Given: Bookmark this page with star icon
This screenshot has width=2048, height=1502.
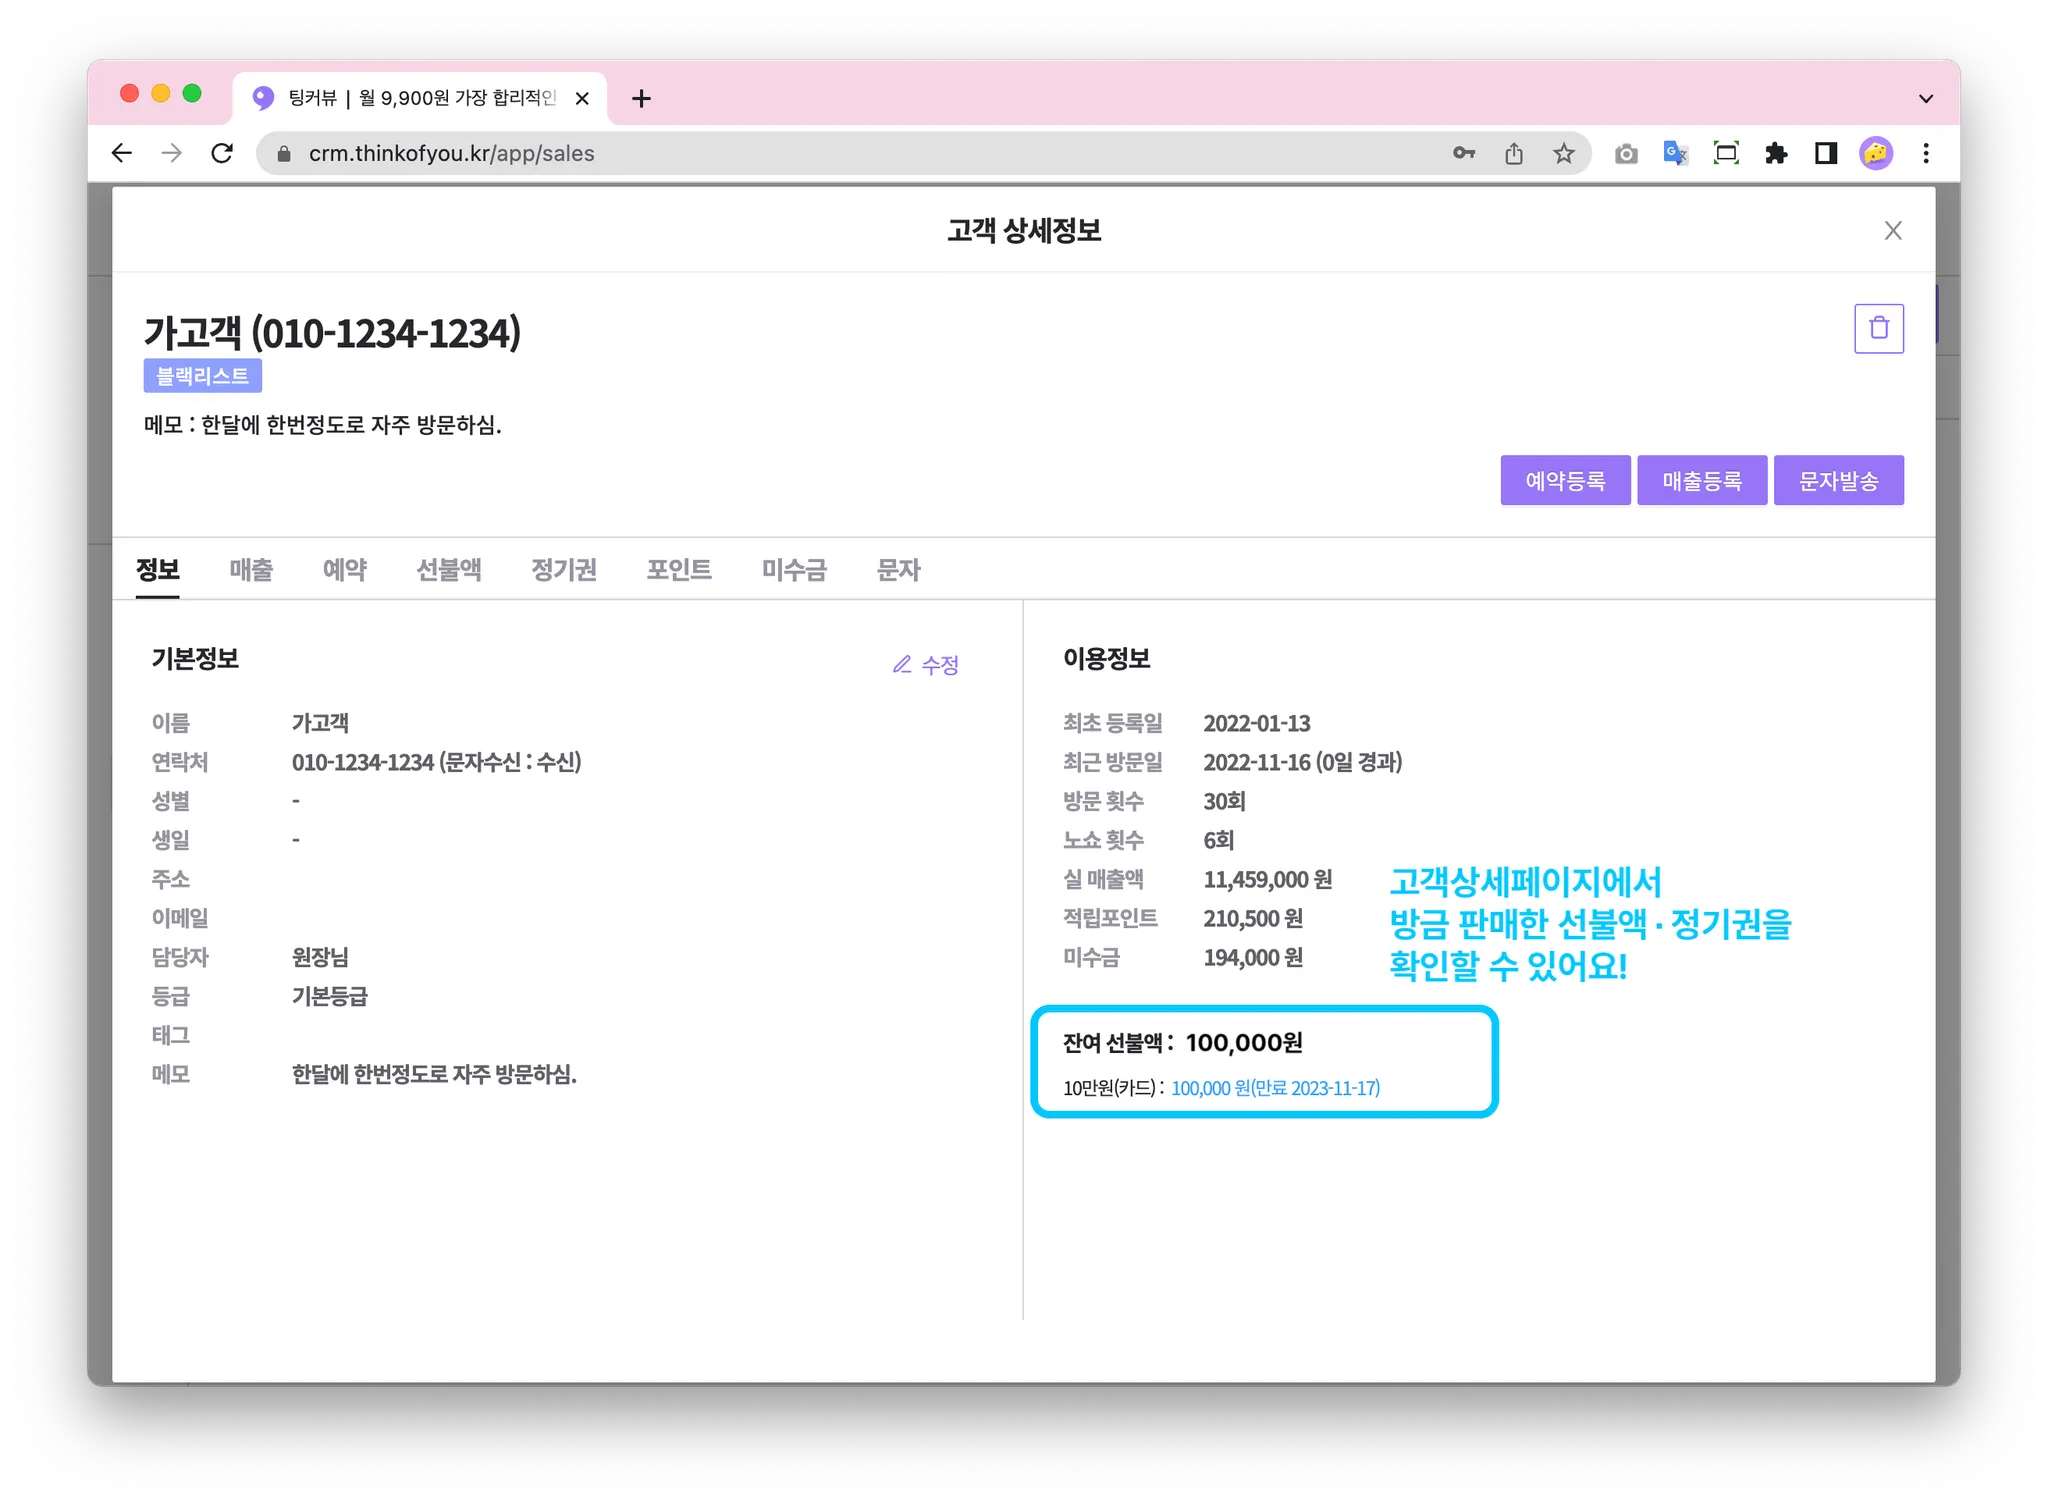Looking at the screenshot, I should [1564, 153].
